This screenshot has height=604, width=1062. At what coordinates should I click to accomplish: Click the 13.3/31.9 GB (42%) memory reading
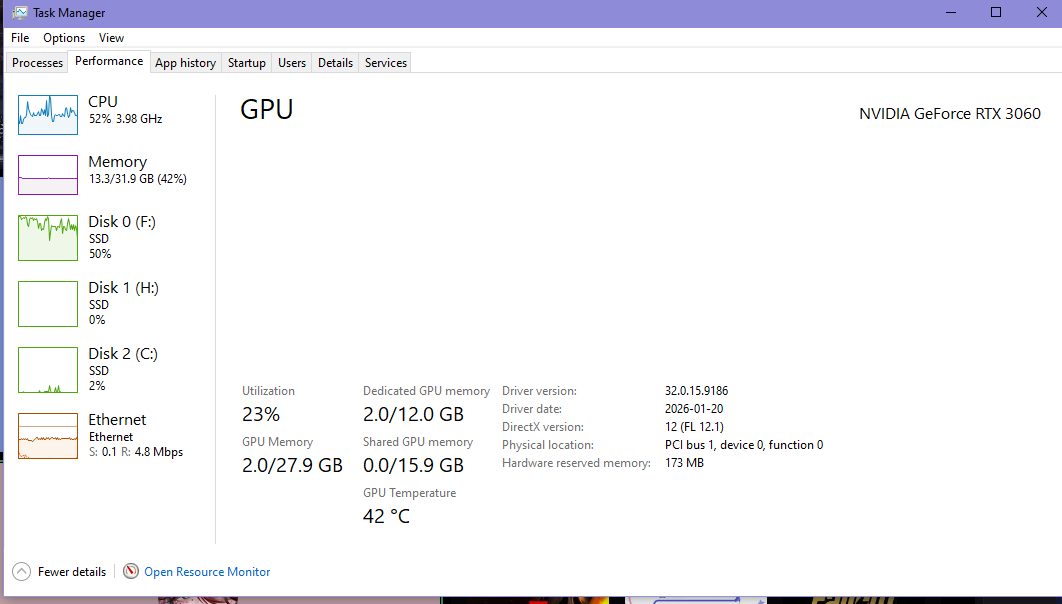point(137,179)
